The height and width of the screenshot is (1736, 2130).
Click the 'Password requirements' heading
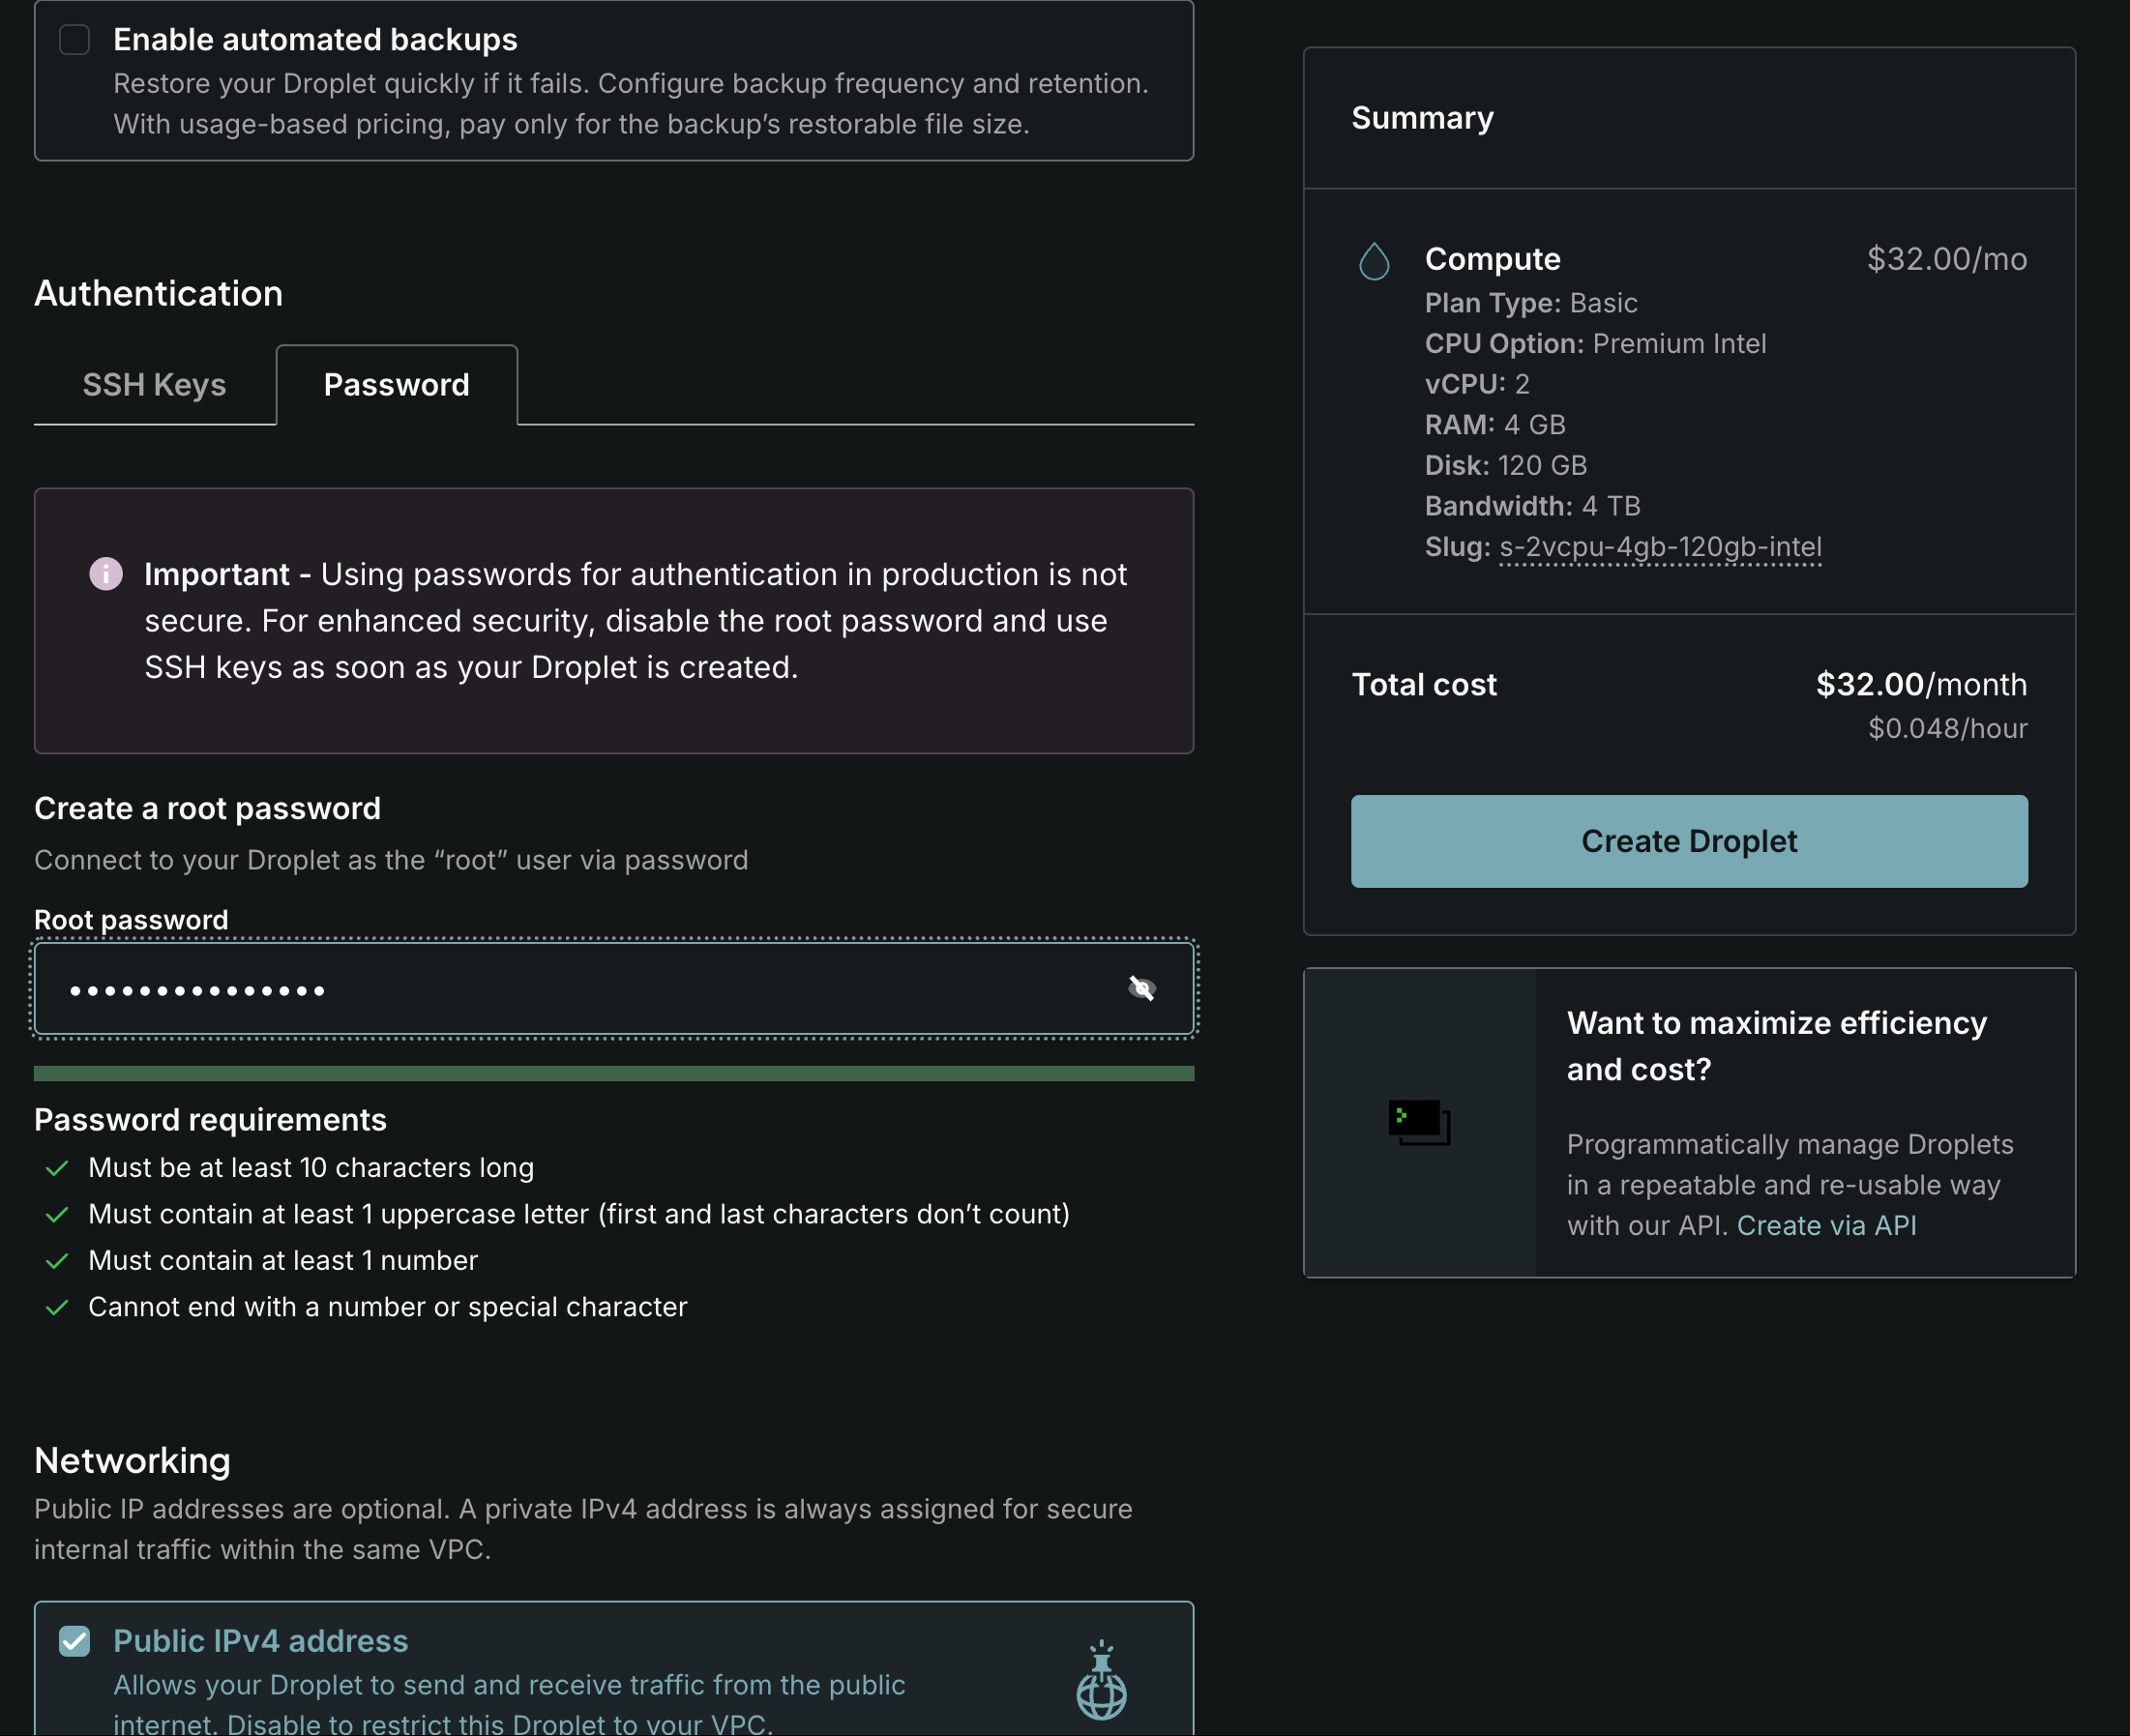(210, 1120)
